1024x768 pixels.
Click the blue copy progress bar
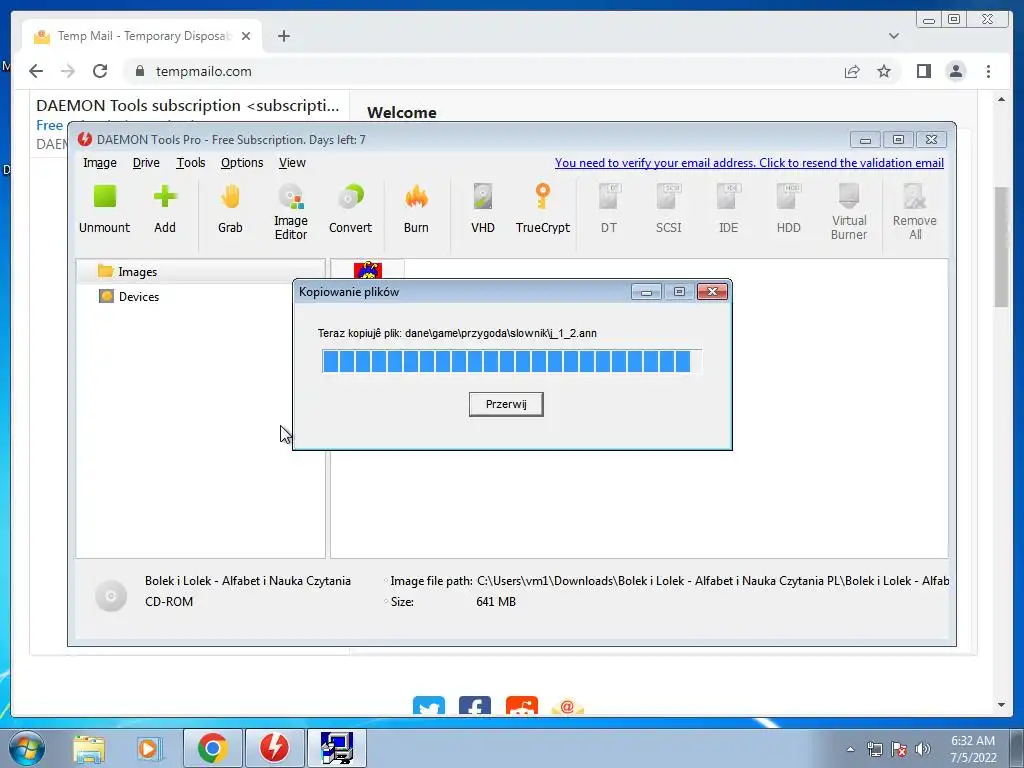pos(512,361)
